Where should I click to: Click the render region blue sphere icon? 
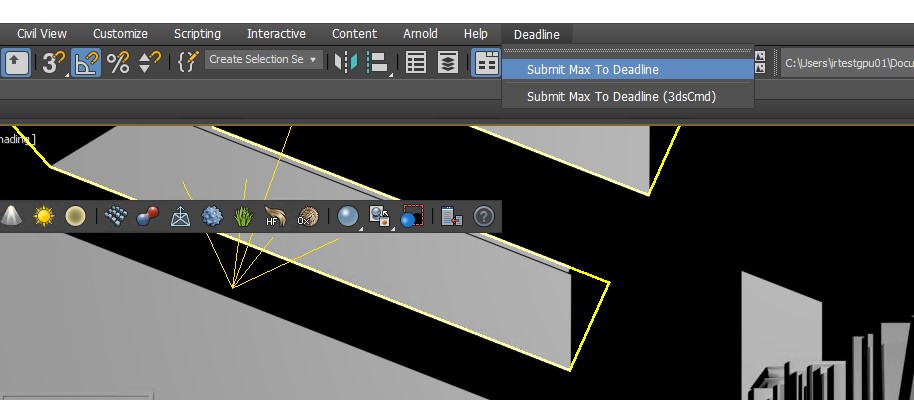point(412,216)
